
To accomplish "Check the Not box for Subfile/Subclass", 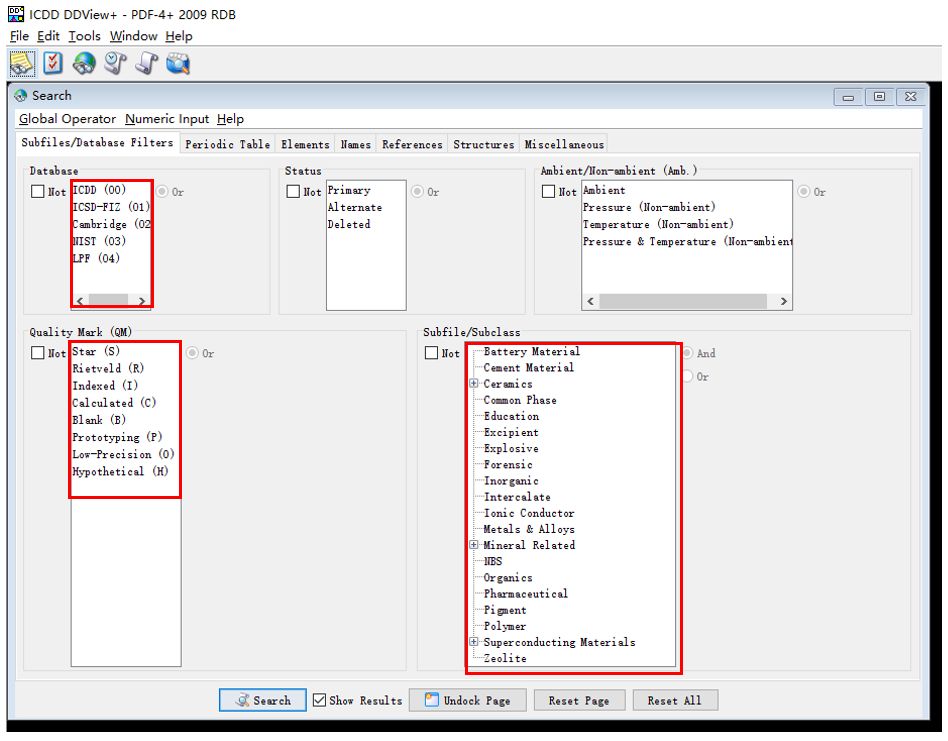I will [431, 353].
